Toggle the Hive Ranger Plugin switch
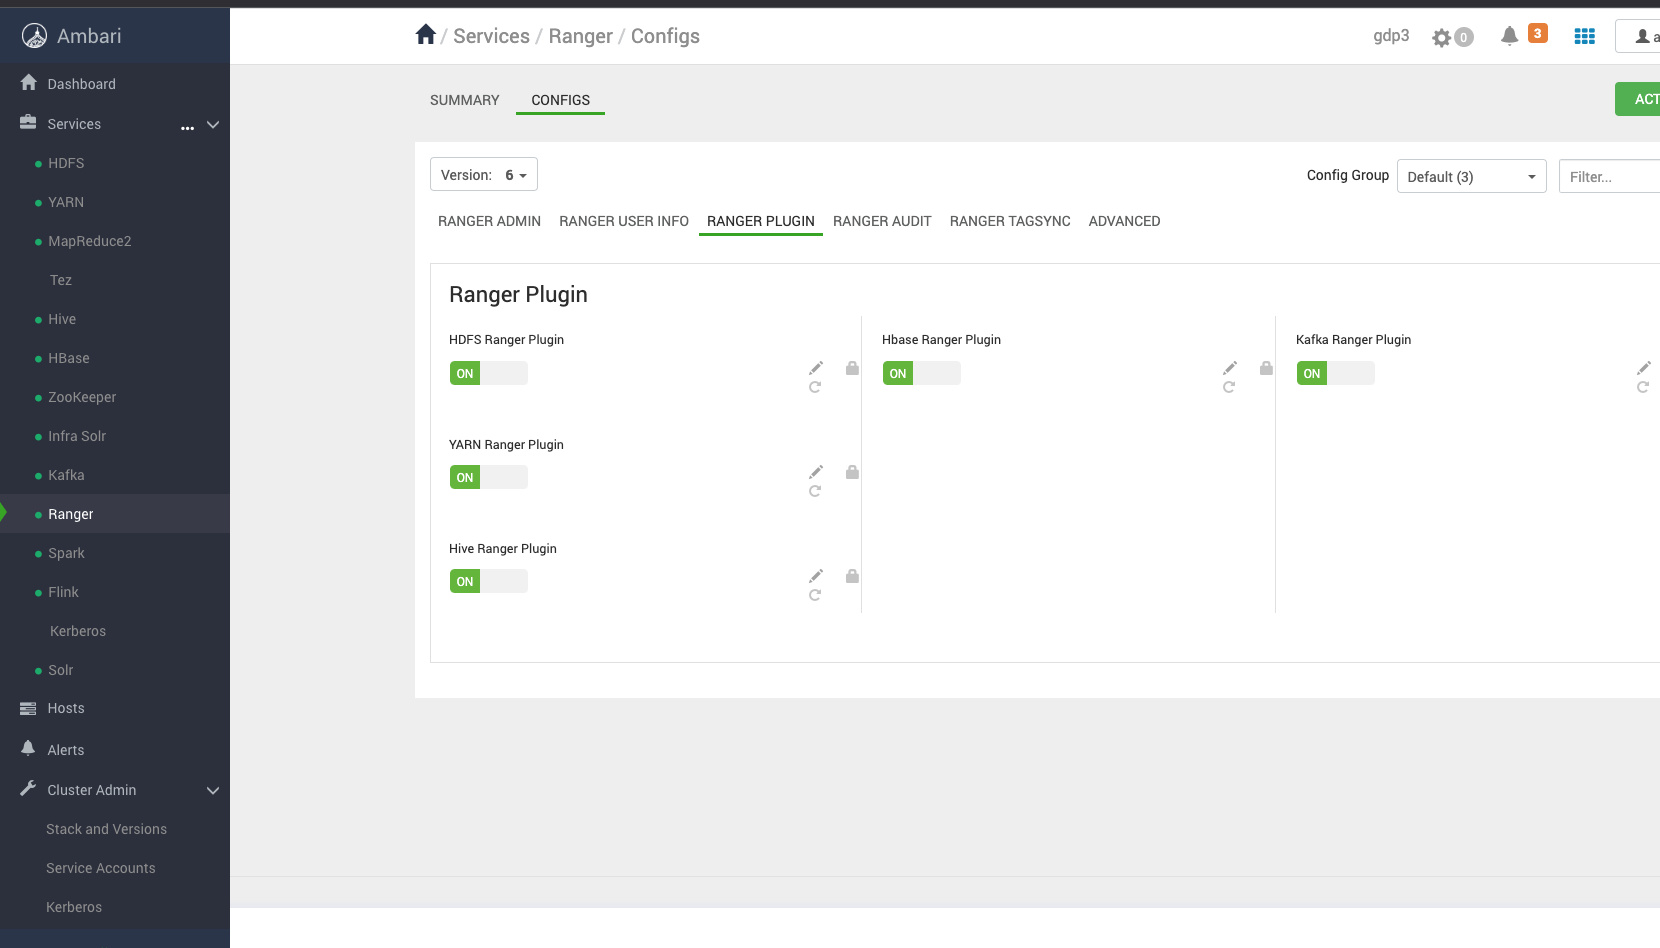This screenshot has width=1660, height=948. (489, 581)
